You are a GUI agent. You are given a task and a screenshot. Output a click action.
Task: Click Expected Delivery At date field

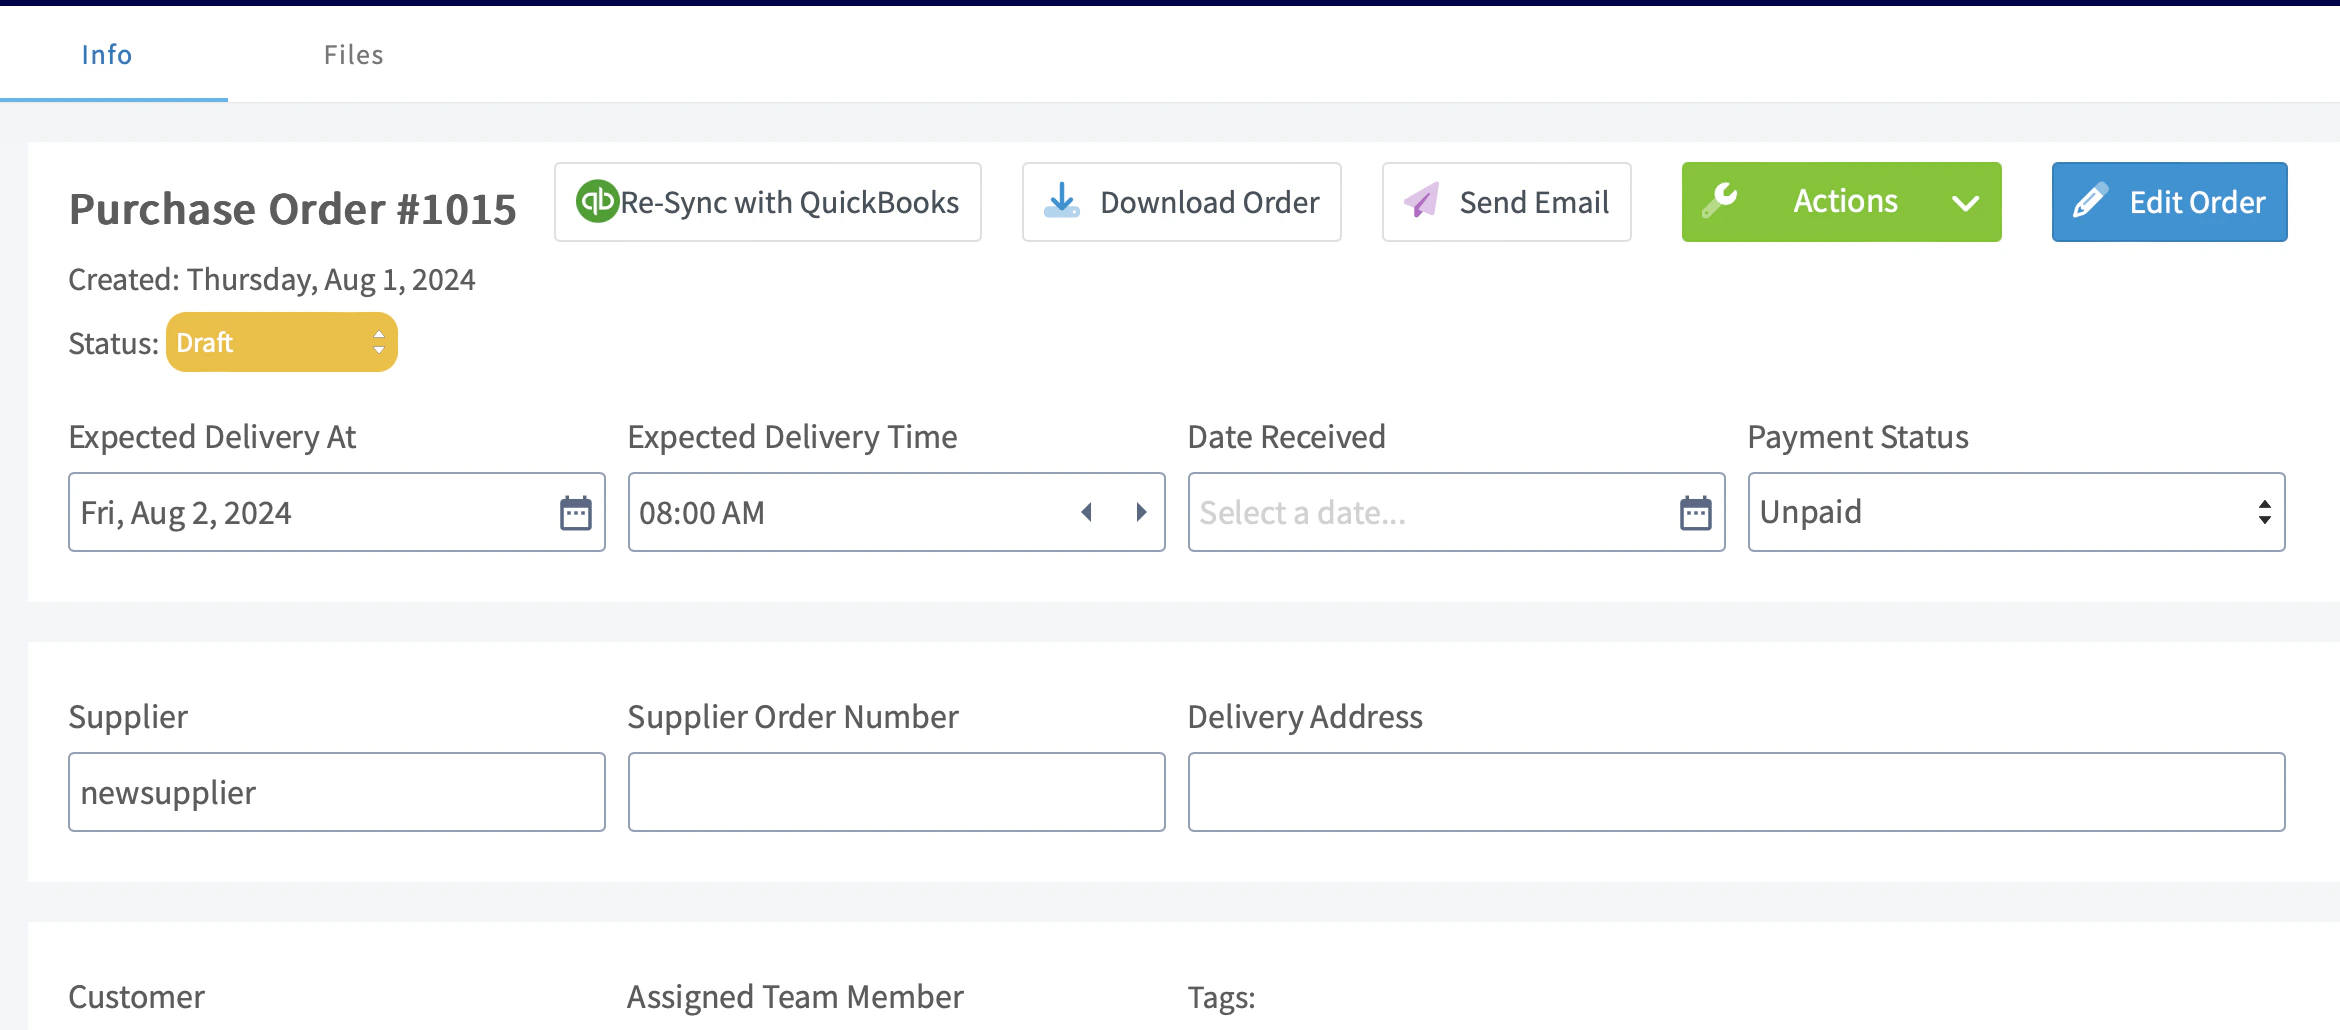337,512
